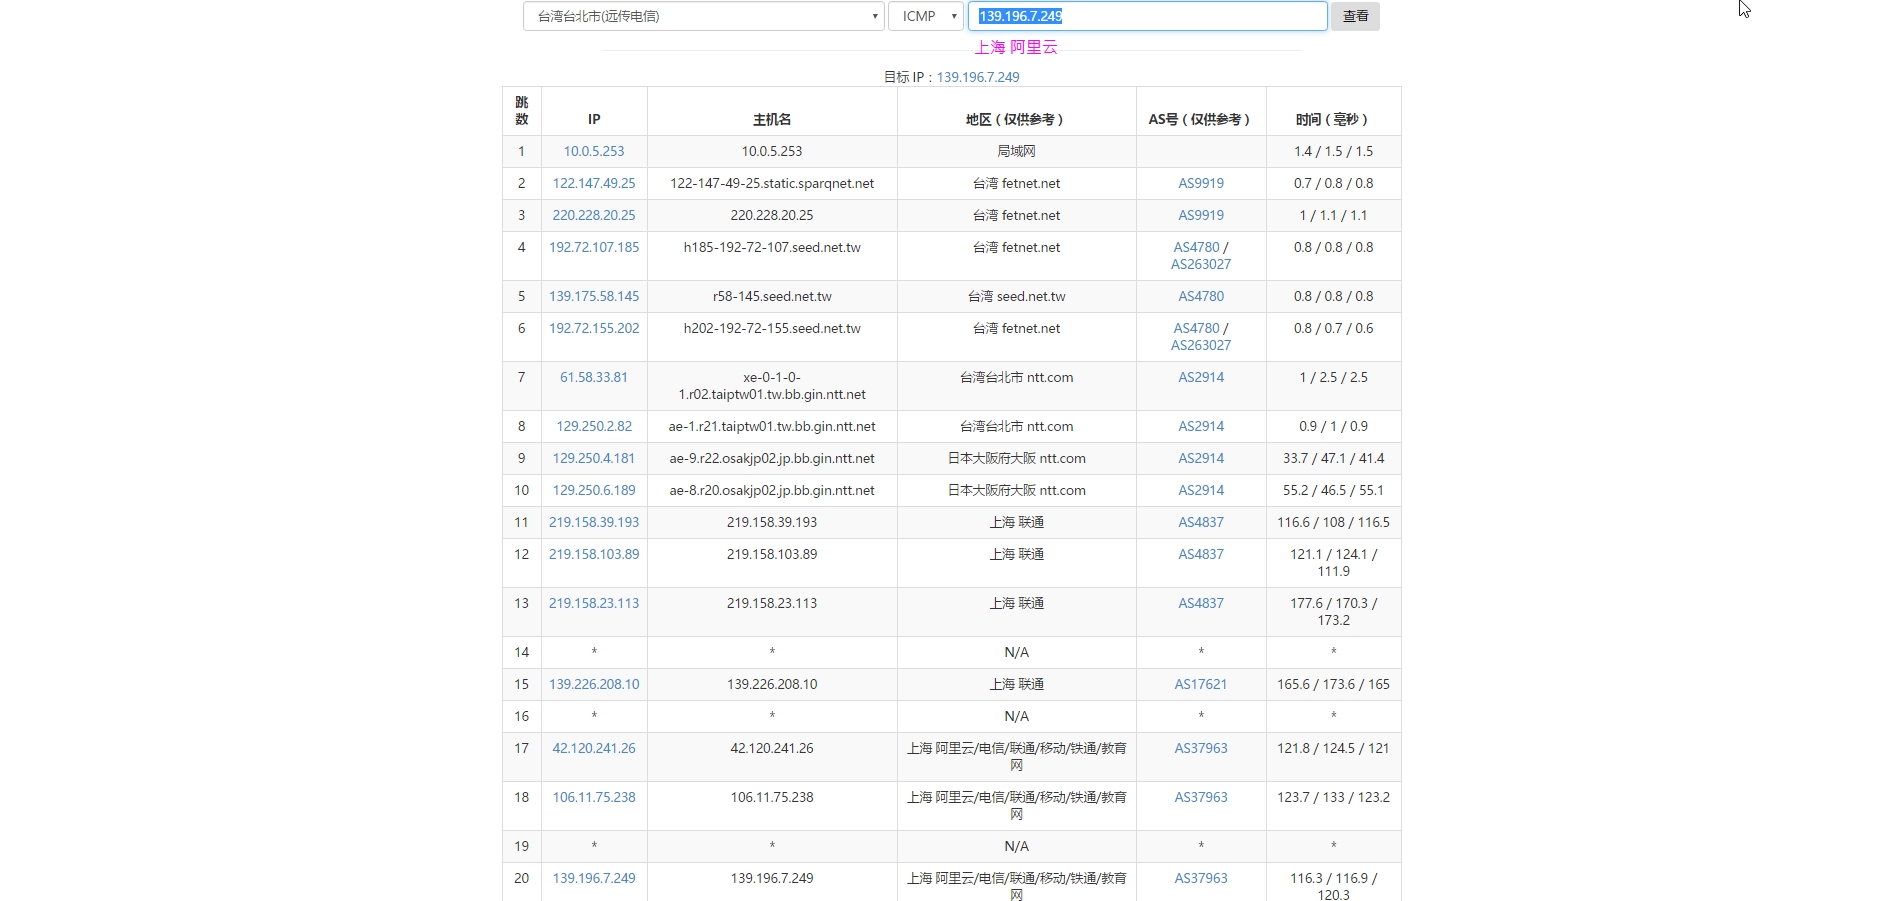Open AS263027 link in hop 6 row
Screen dimensions: 1903x901
1201,345
